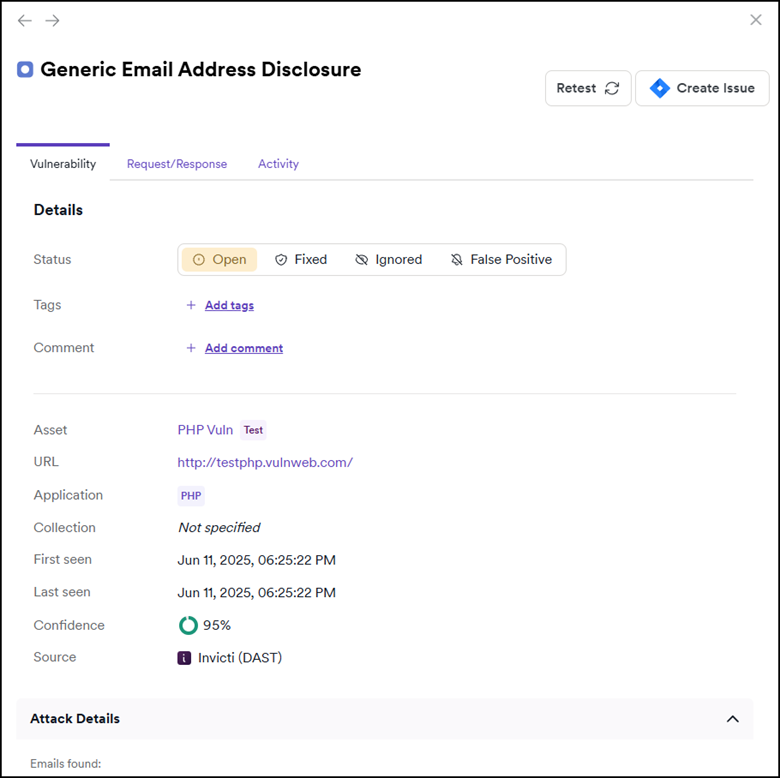Viewport: 780px width, 778px height.
Task: Click the Test label badge
Action: 253,430
